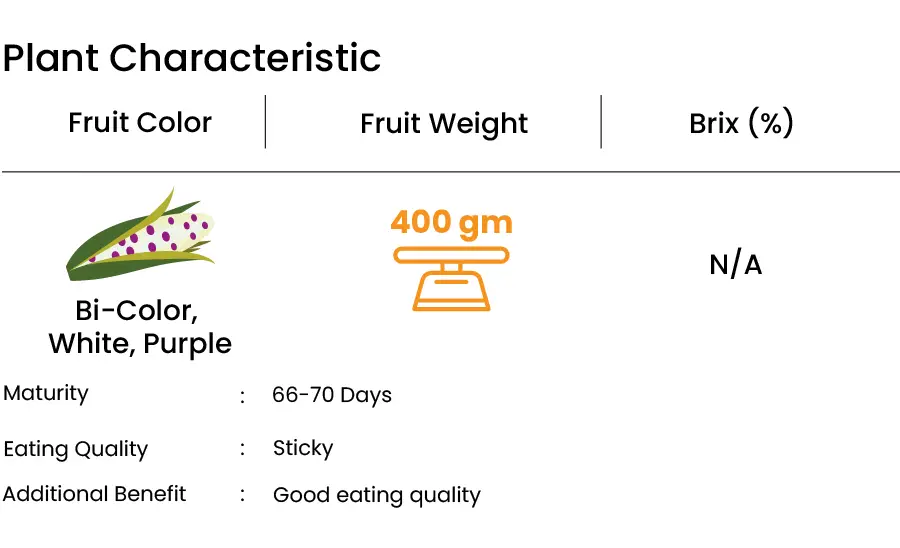The height and width of the screenshot is (548, 900).
Task: Click the Plant Characteristic heading
Action: pos(192,58)
